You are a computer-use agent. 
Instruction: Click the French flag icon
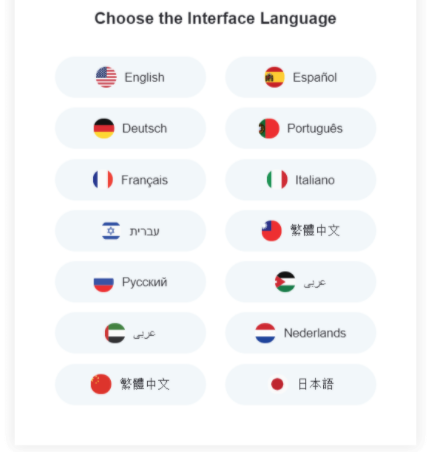point(103,179)
